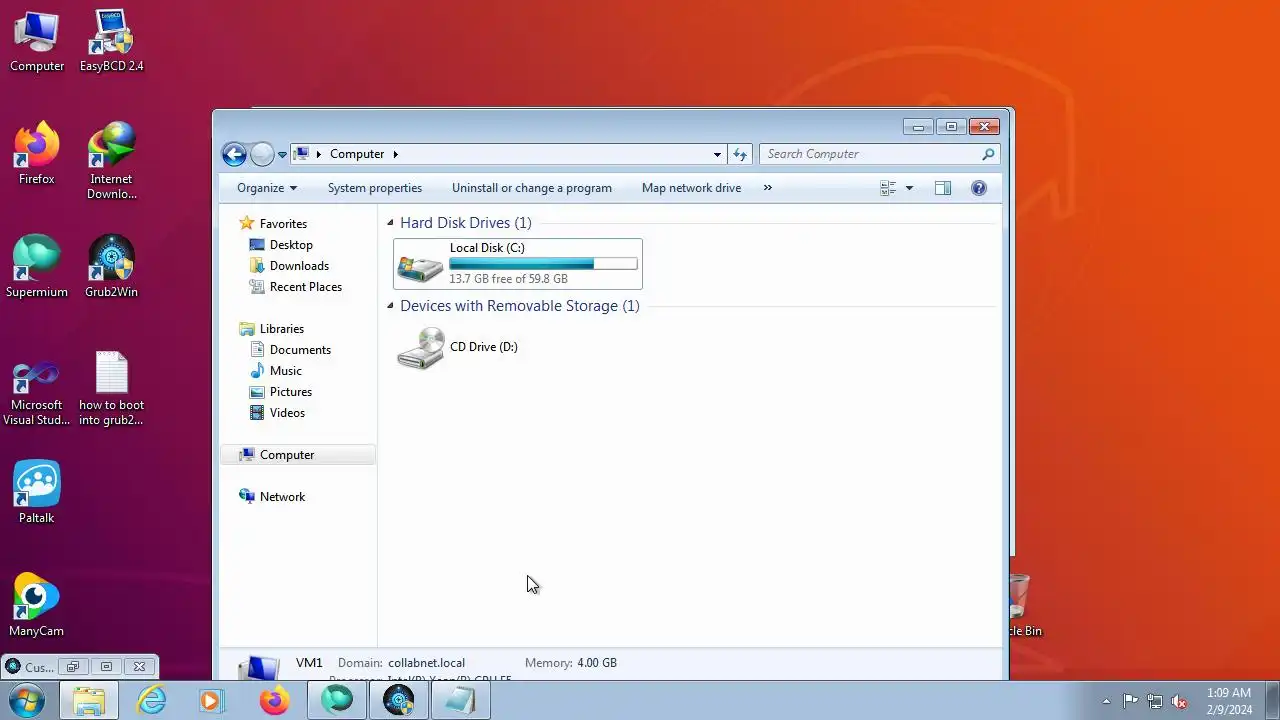Show hidden tray icons arrow
This screenshot has width=1280, height=720.
1106,701
